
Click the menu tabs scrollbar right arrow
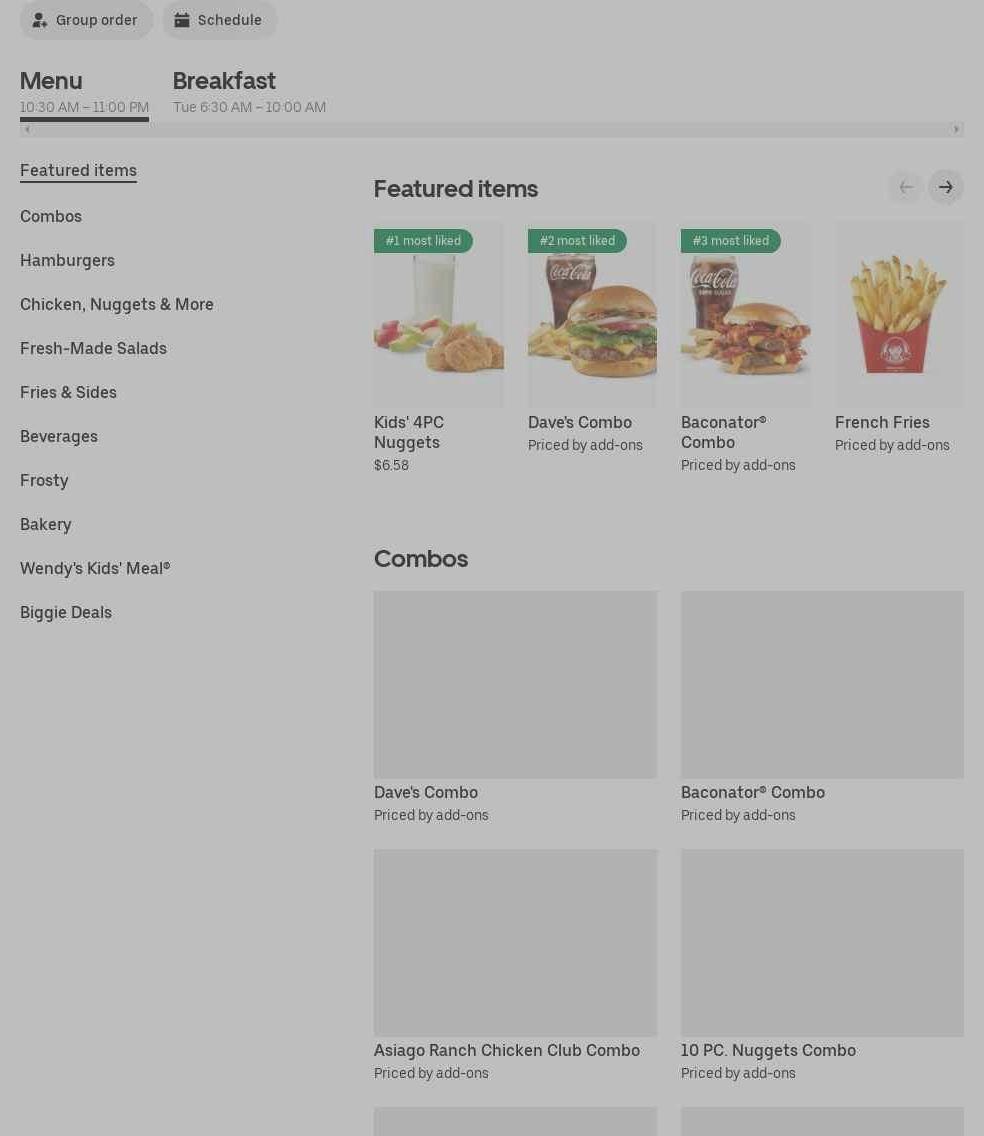[x=956, y=130]
